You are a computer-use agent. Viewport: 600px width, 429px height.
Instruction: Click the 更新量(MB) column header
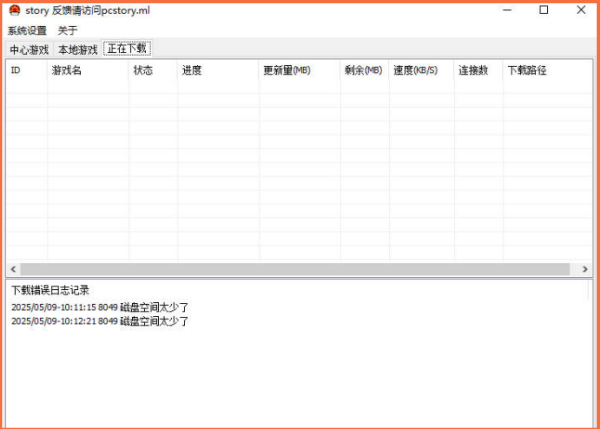tap(299, 71)
